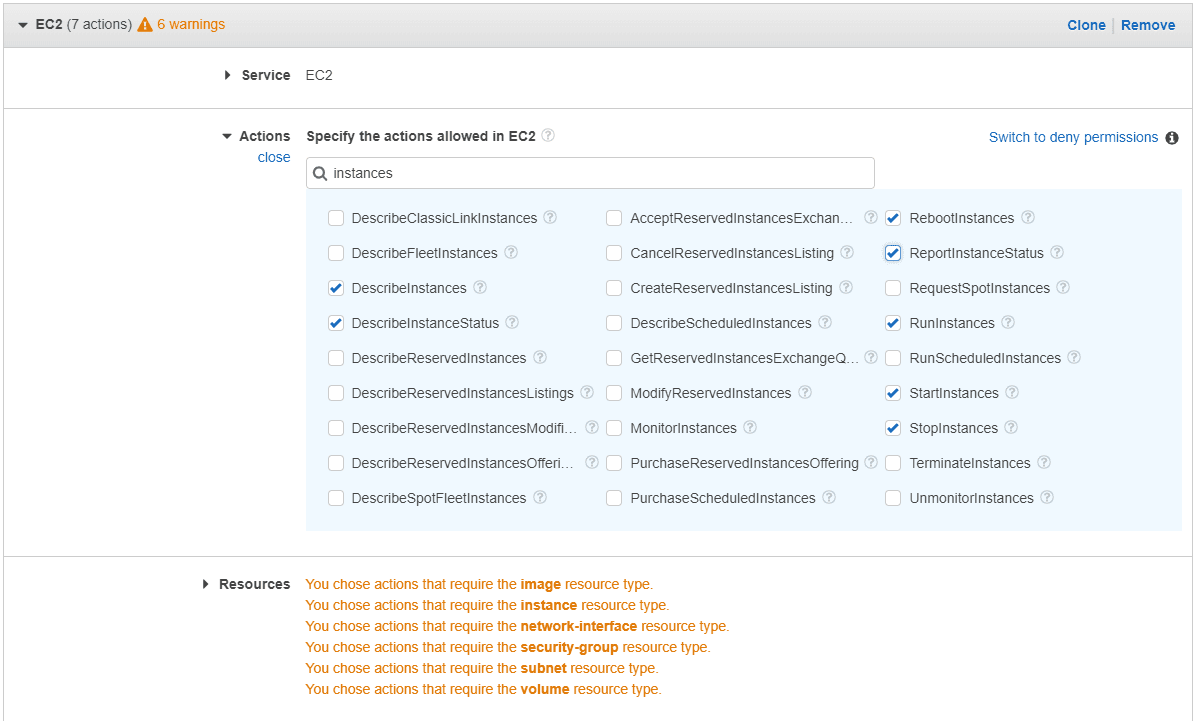
Task: Open help for StartInstances
Action: click(1010, 392)
